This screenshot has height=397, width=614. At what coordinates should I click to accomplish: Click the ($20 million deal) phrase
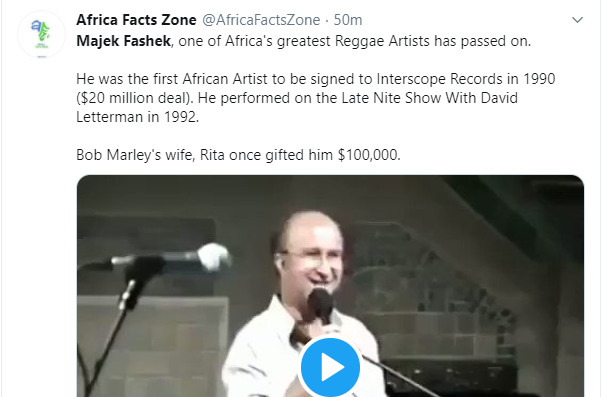coord(135,98)
